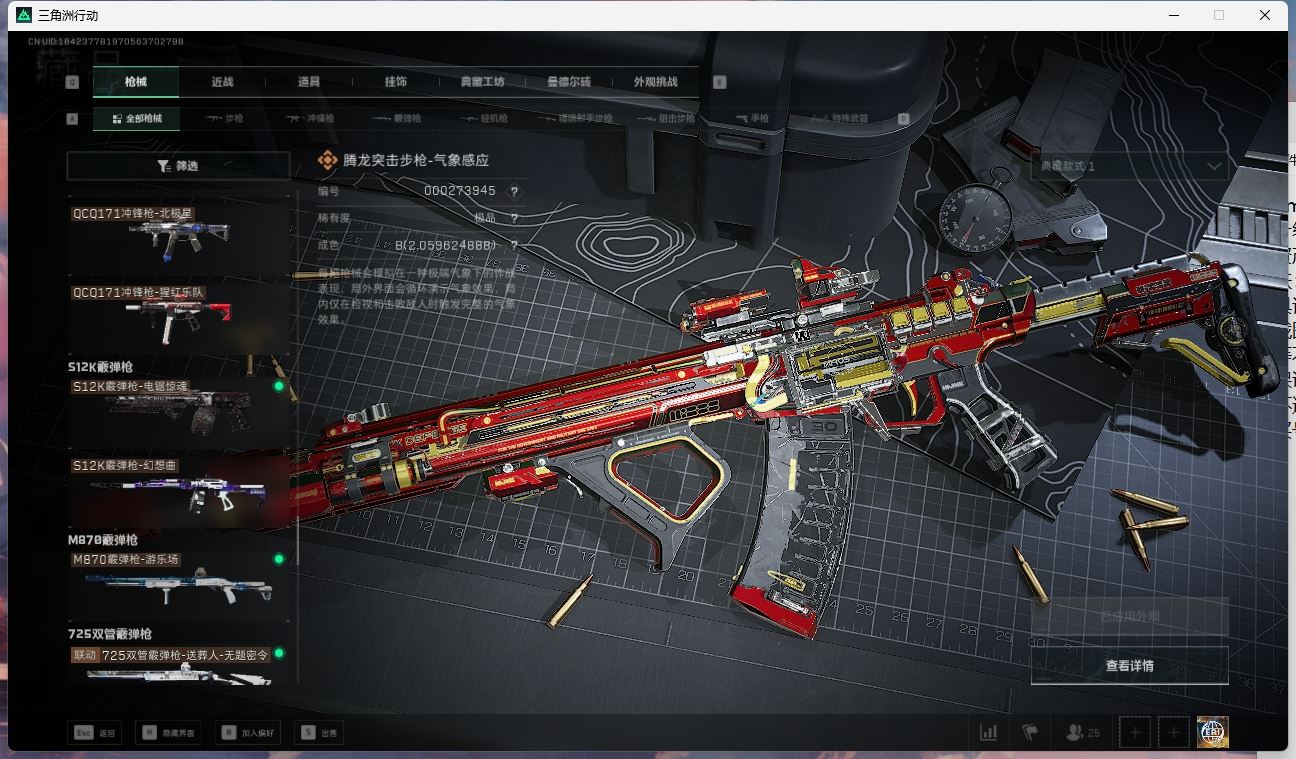Viewport: 1296px width, 759px height.
Task: Click the question mark next to 稀有度
Action: tap(515, 218)
